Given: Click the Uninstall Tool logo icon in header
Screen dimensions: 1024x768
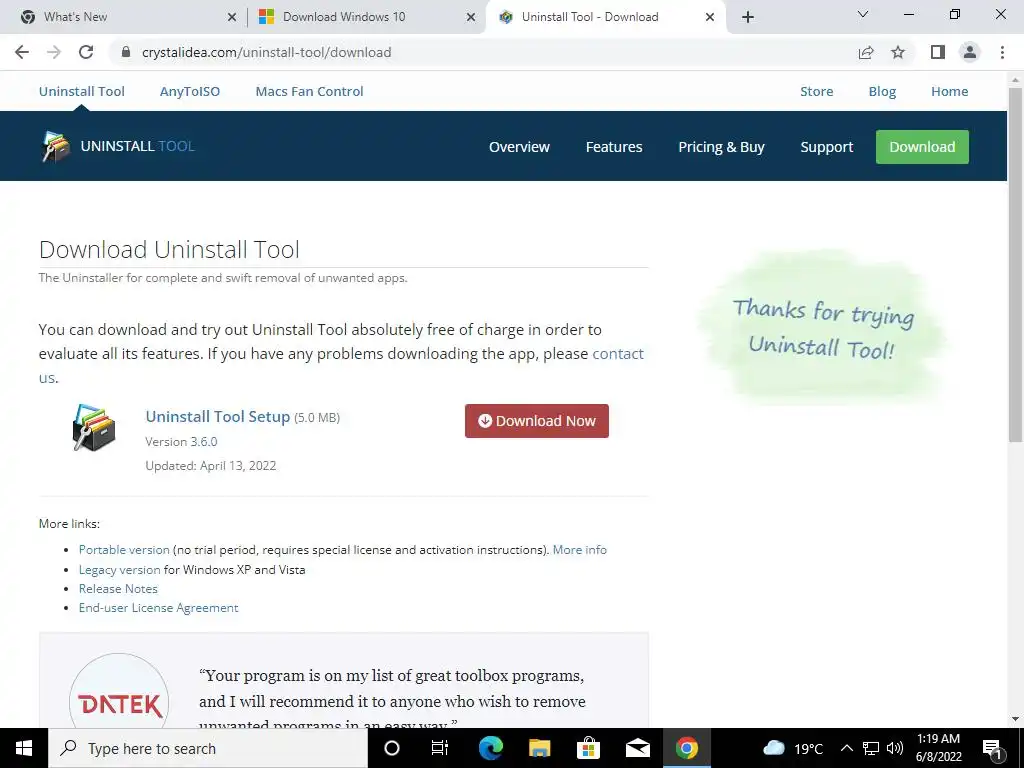Looking at the screenshot, I should click(56, 146).
